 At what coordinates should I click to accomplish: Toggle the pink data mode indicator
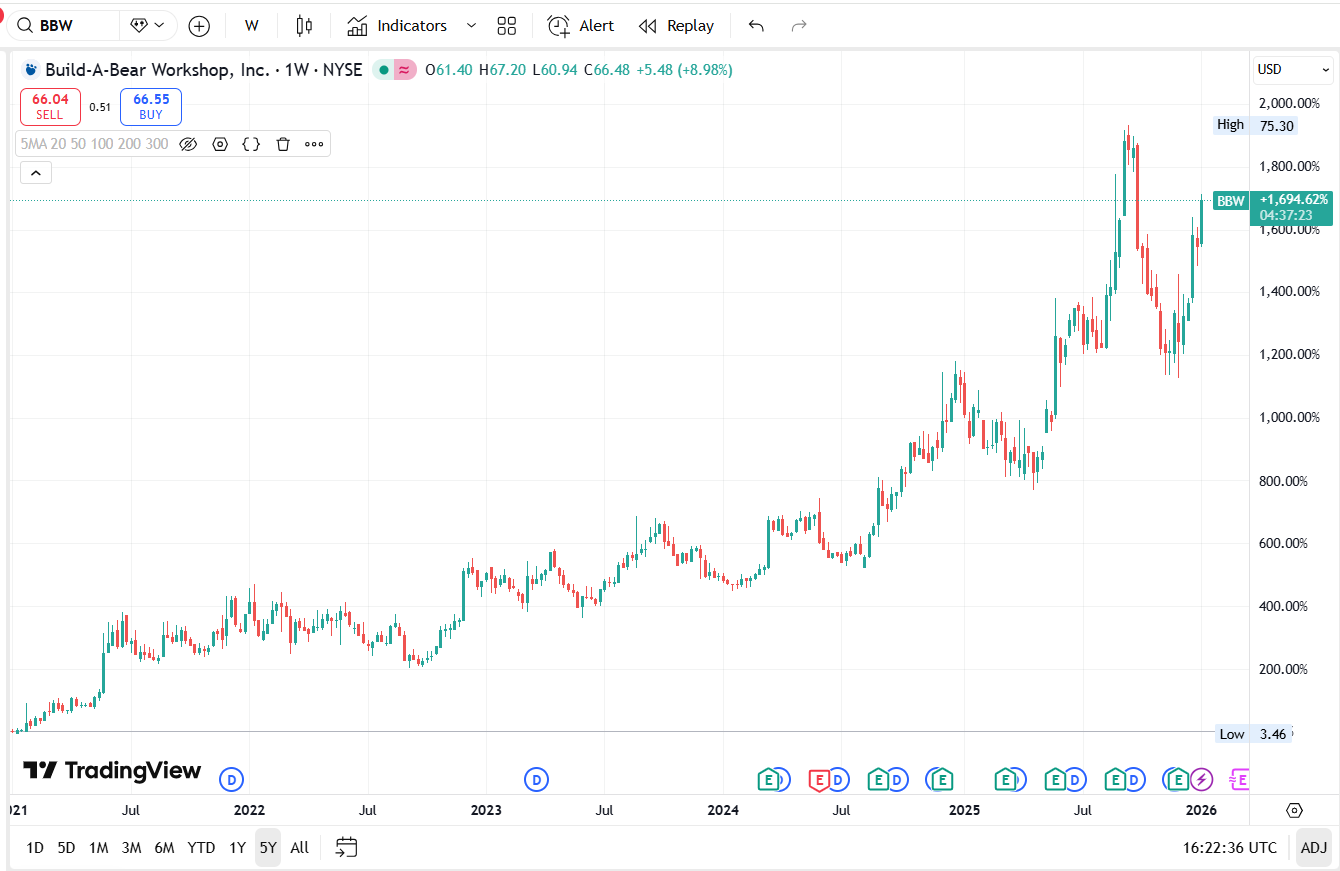[404, 70]
